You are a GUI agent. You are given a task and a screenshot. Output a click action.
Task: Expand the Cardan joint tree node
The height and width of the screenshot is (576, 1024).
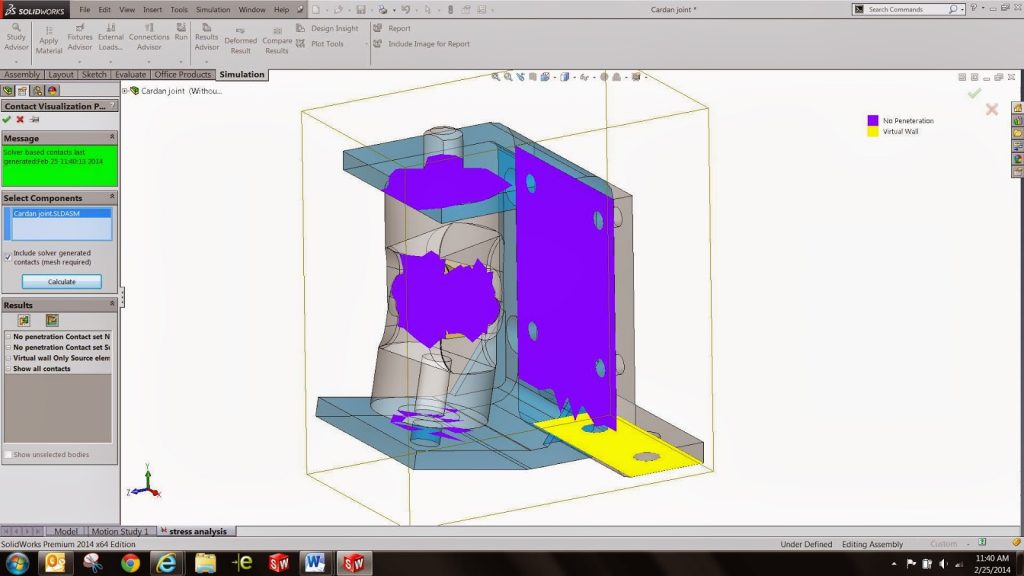point(125,90)
